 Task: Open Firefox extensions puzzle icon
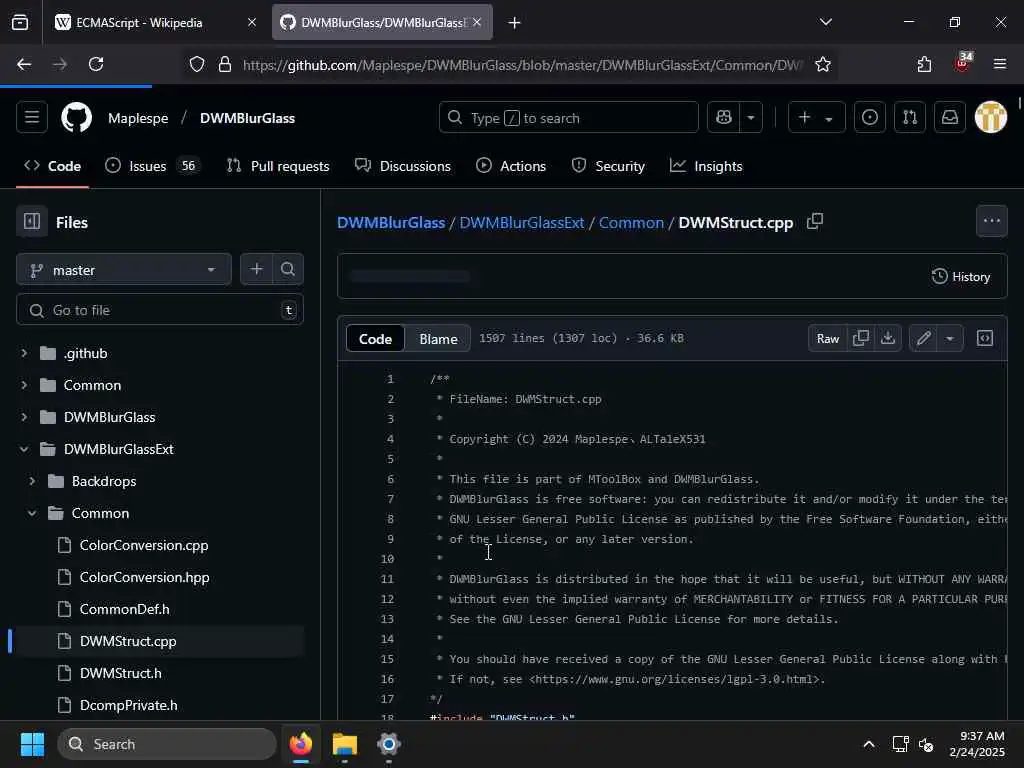(x=924, y=64)
